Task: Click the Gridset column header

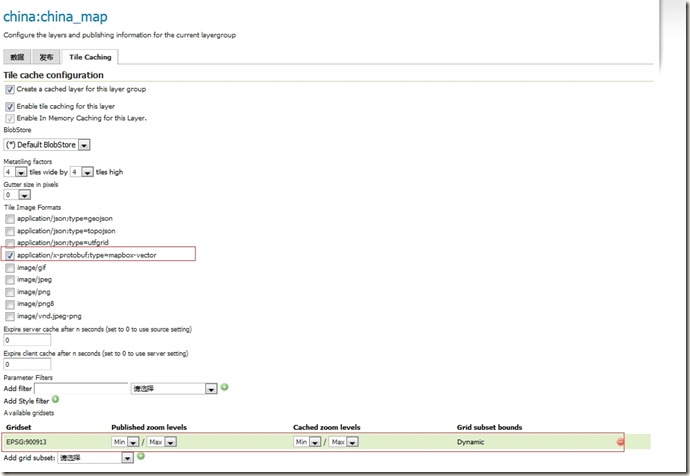Action: (x=18, y=427)
